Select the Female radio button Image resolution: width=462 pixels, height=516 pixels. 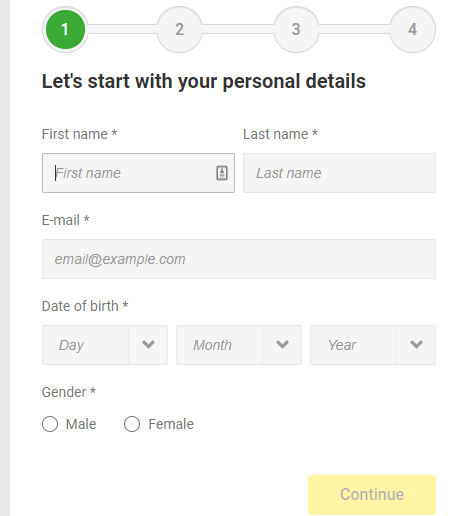point(132,424)
